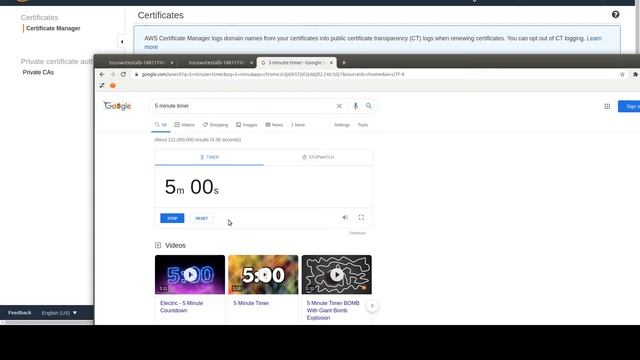Submit the search with the magnifier icon

[x=369, y=106]
